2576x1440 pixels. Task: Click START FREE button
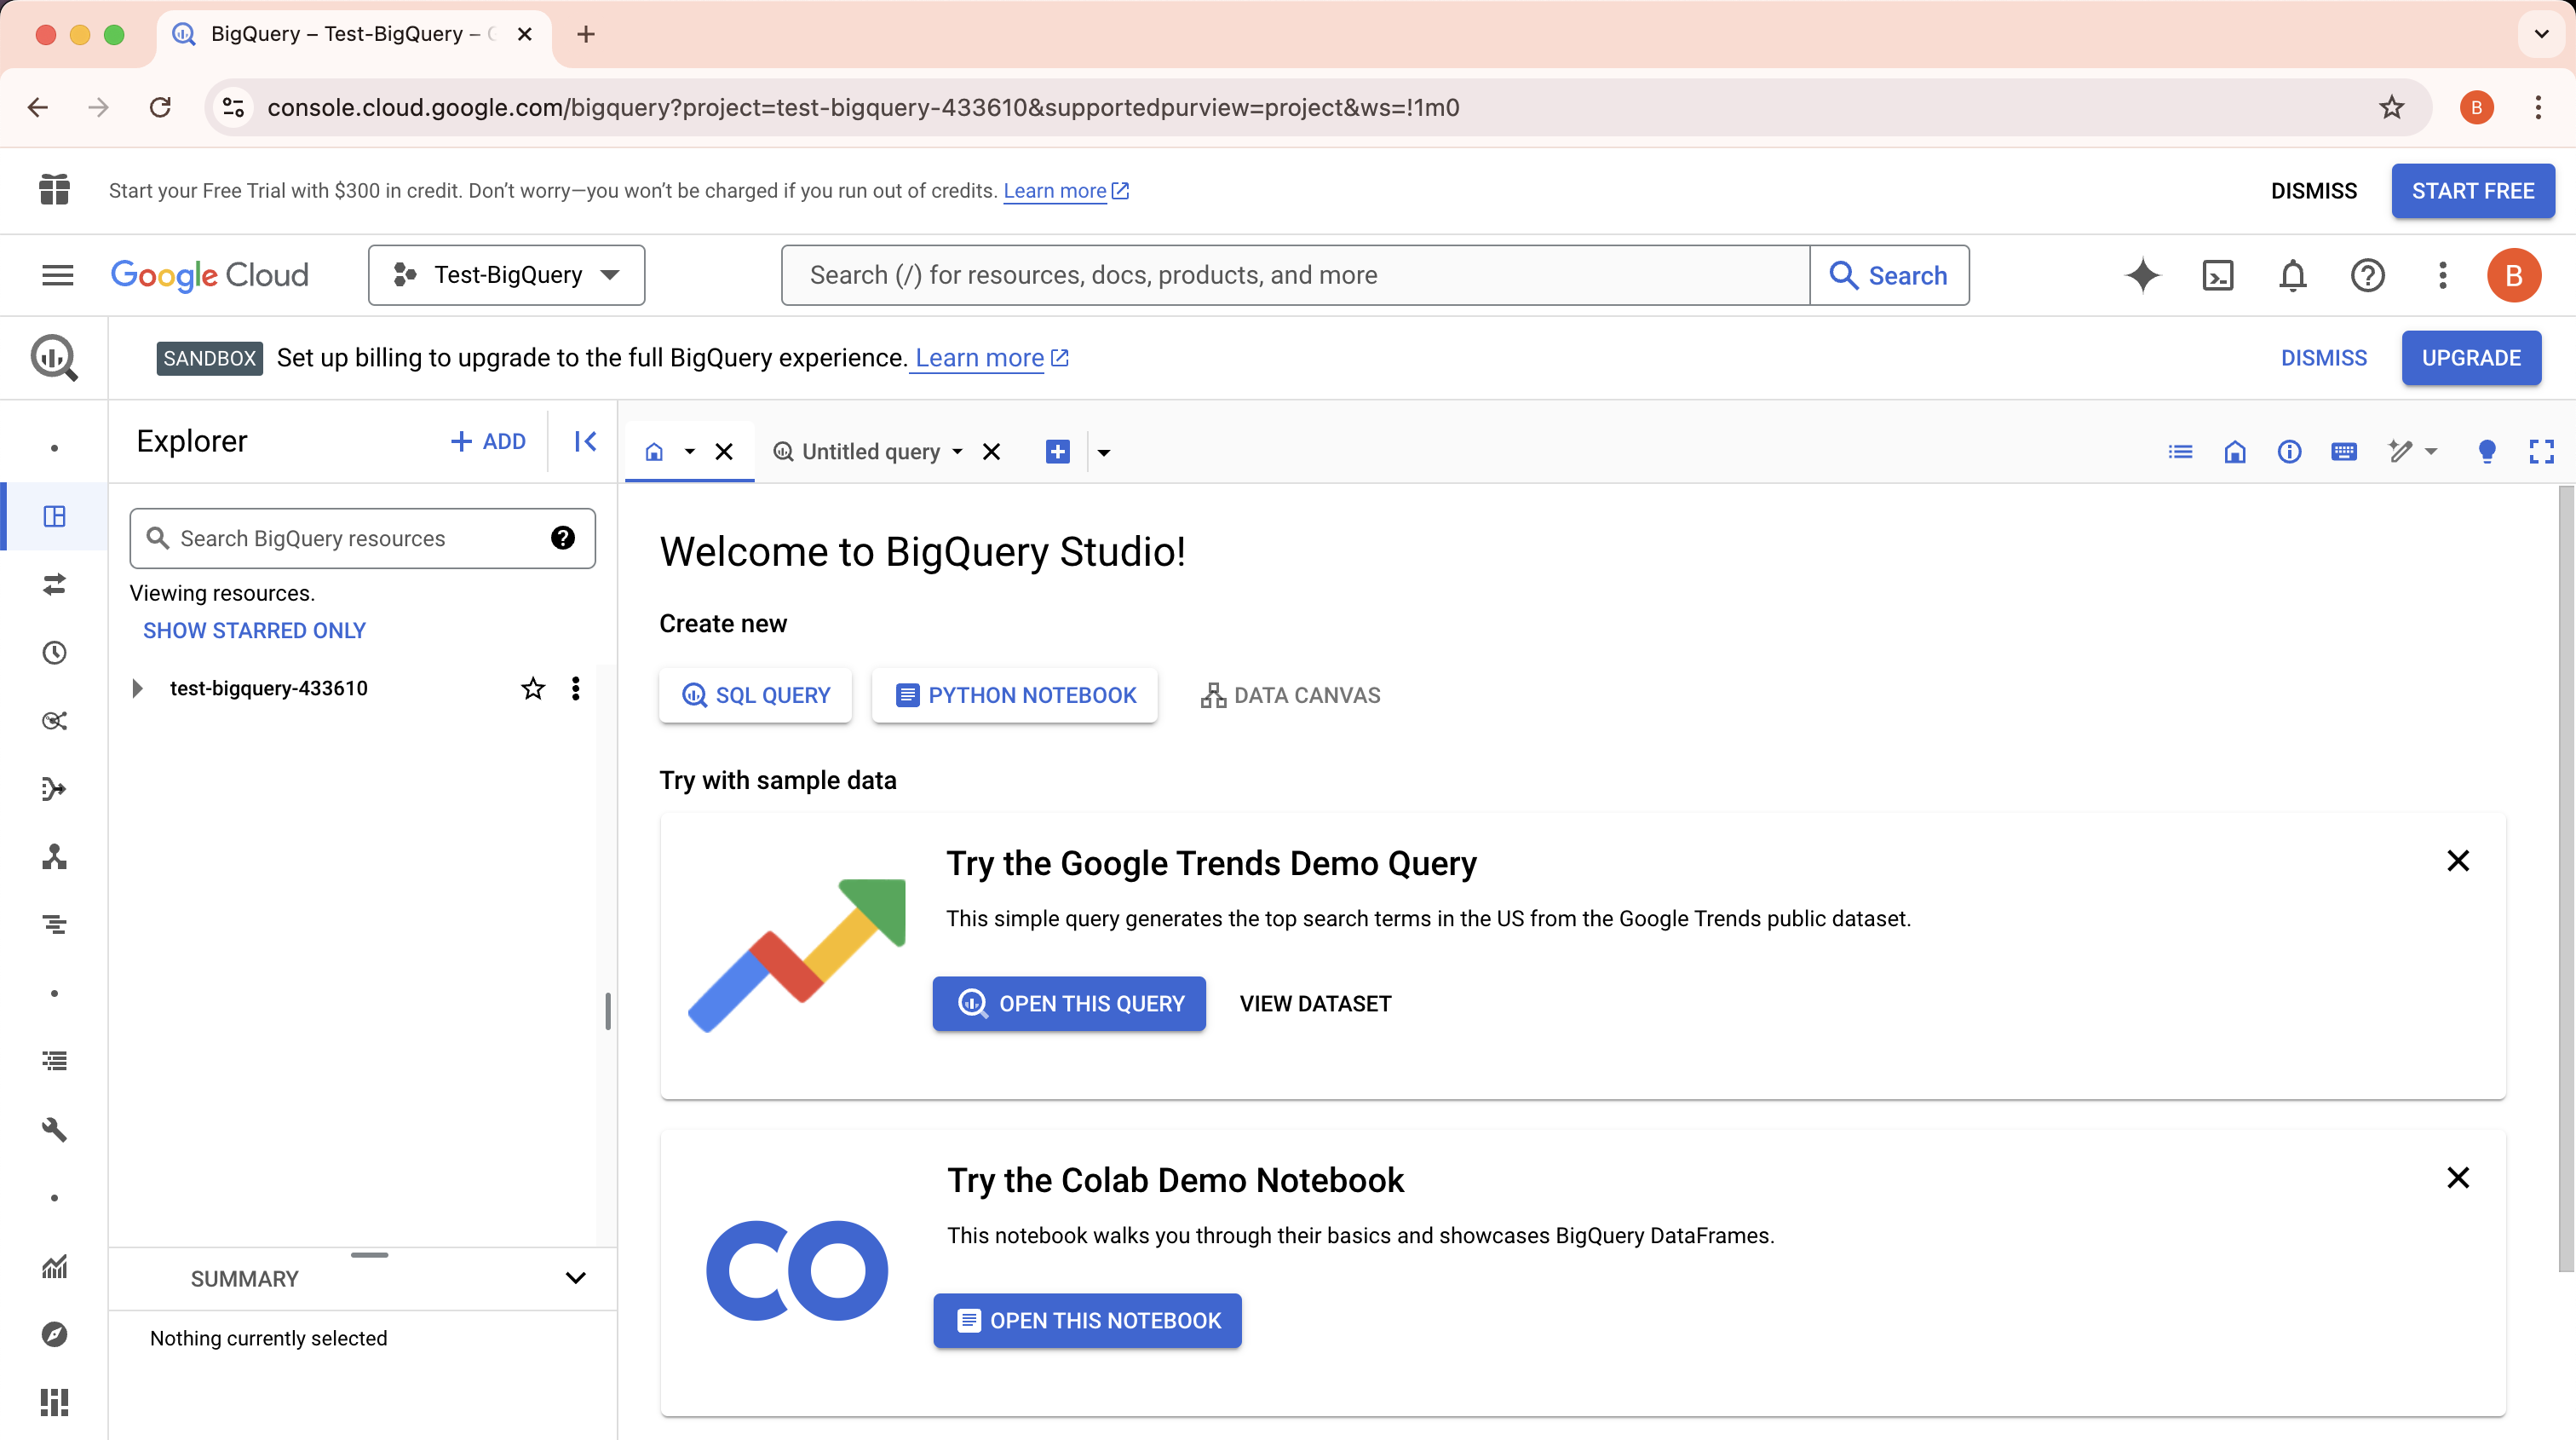(x=2472, y=190)
